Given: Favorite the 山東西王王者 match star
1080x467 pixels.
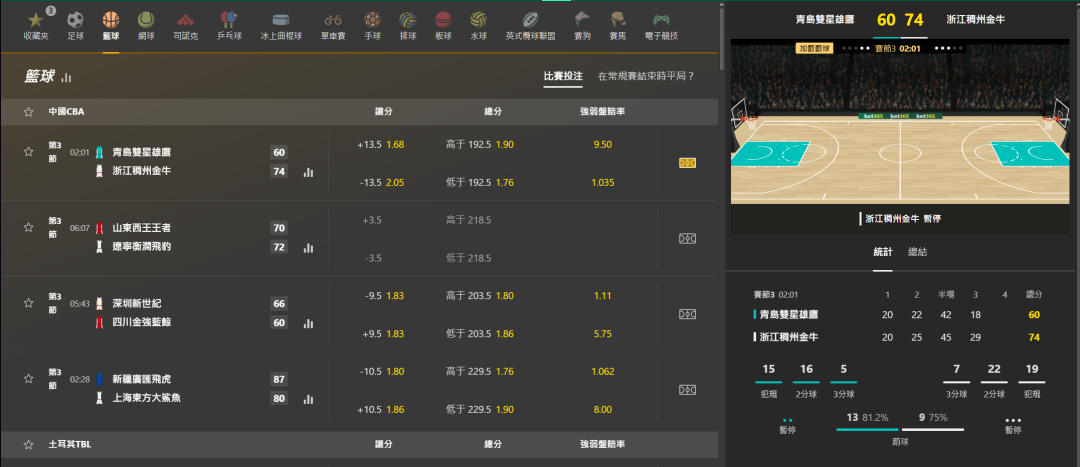Looking at the screenshot, I should point(28,227).
